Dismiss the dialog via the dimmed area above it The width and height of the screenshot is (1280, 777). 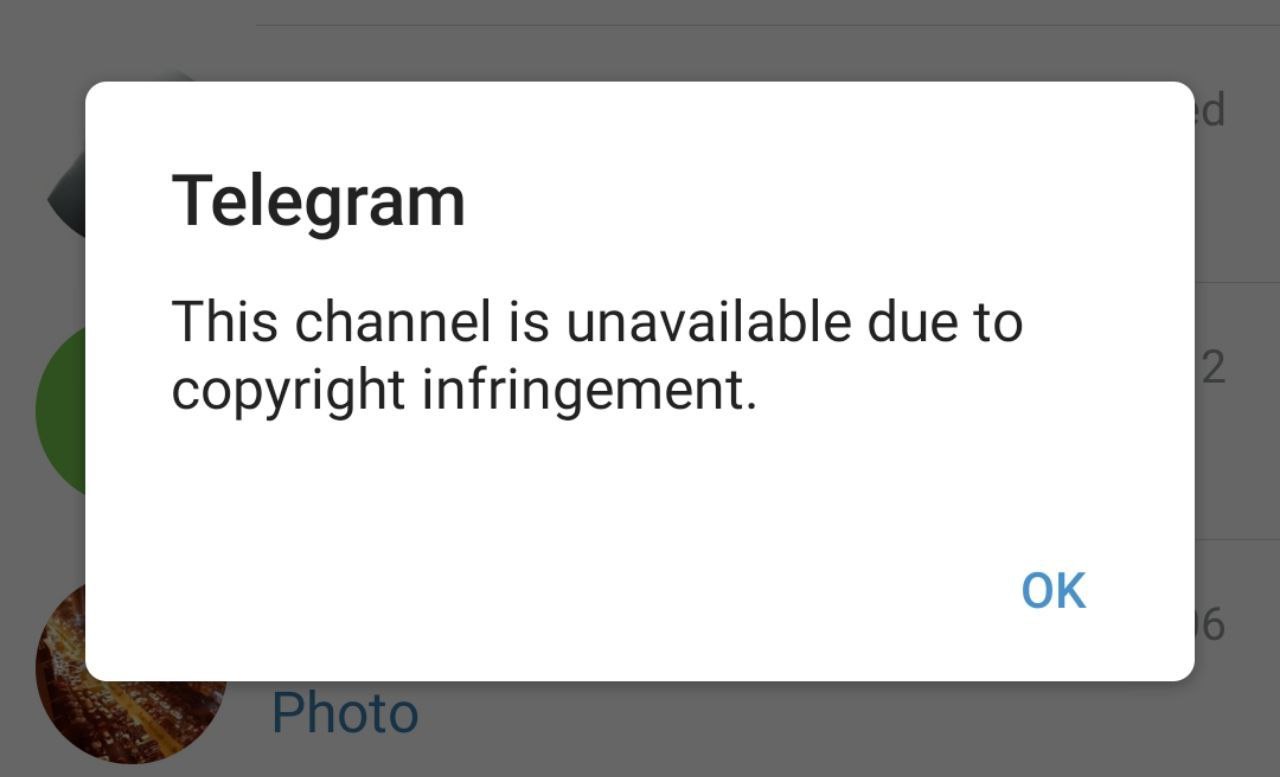(x=640, y=40)
